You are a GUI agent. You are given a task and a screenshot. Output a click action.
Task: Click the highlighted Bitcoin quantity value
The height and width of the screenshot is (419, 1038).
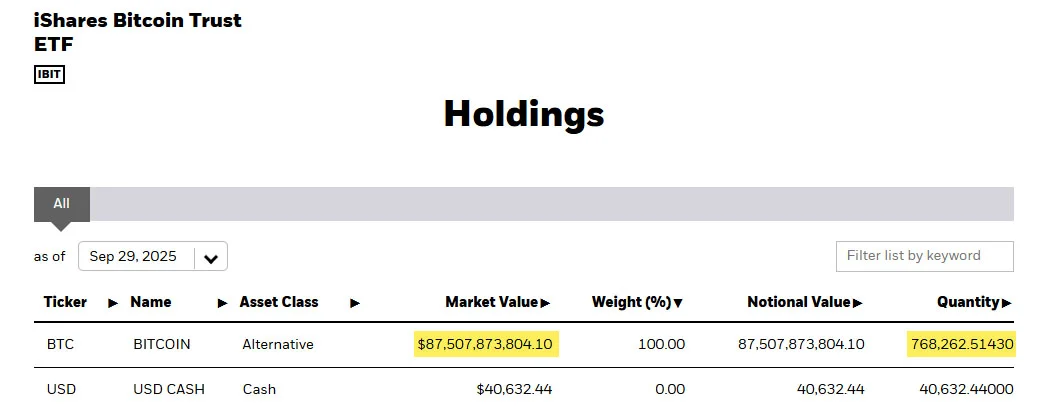pyautogui.click(x=962, y=344)
